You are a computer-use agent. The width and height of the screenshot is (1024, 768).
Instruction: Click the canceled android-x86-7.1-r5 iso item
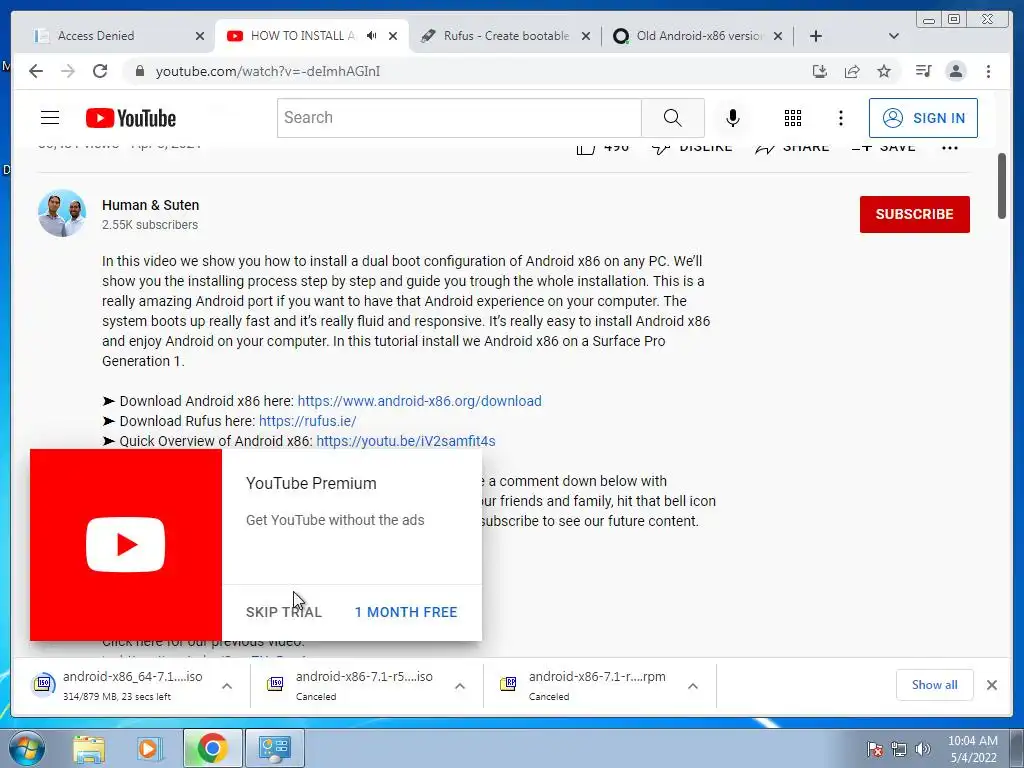click(x=353, y=686)
